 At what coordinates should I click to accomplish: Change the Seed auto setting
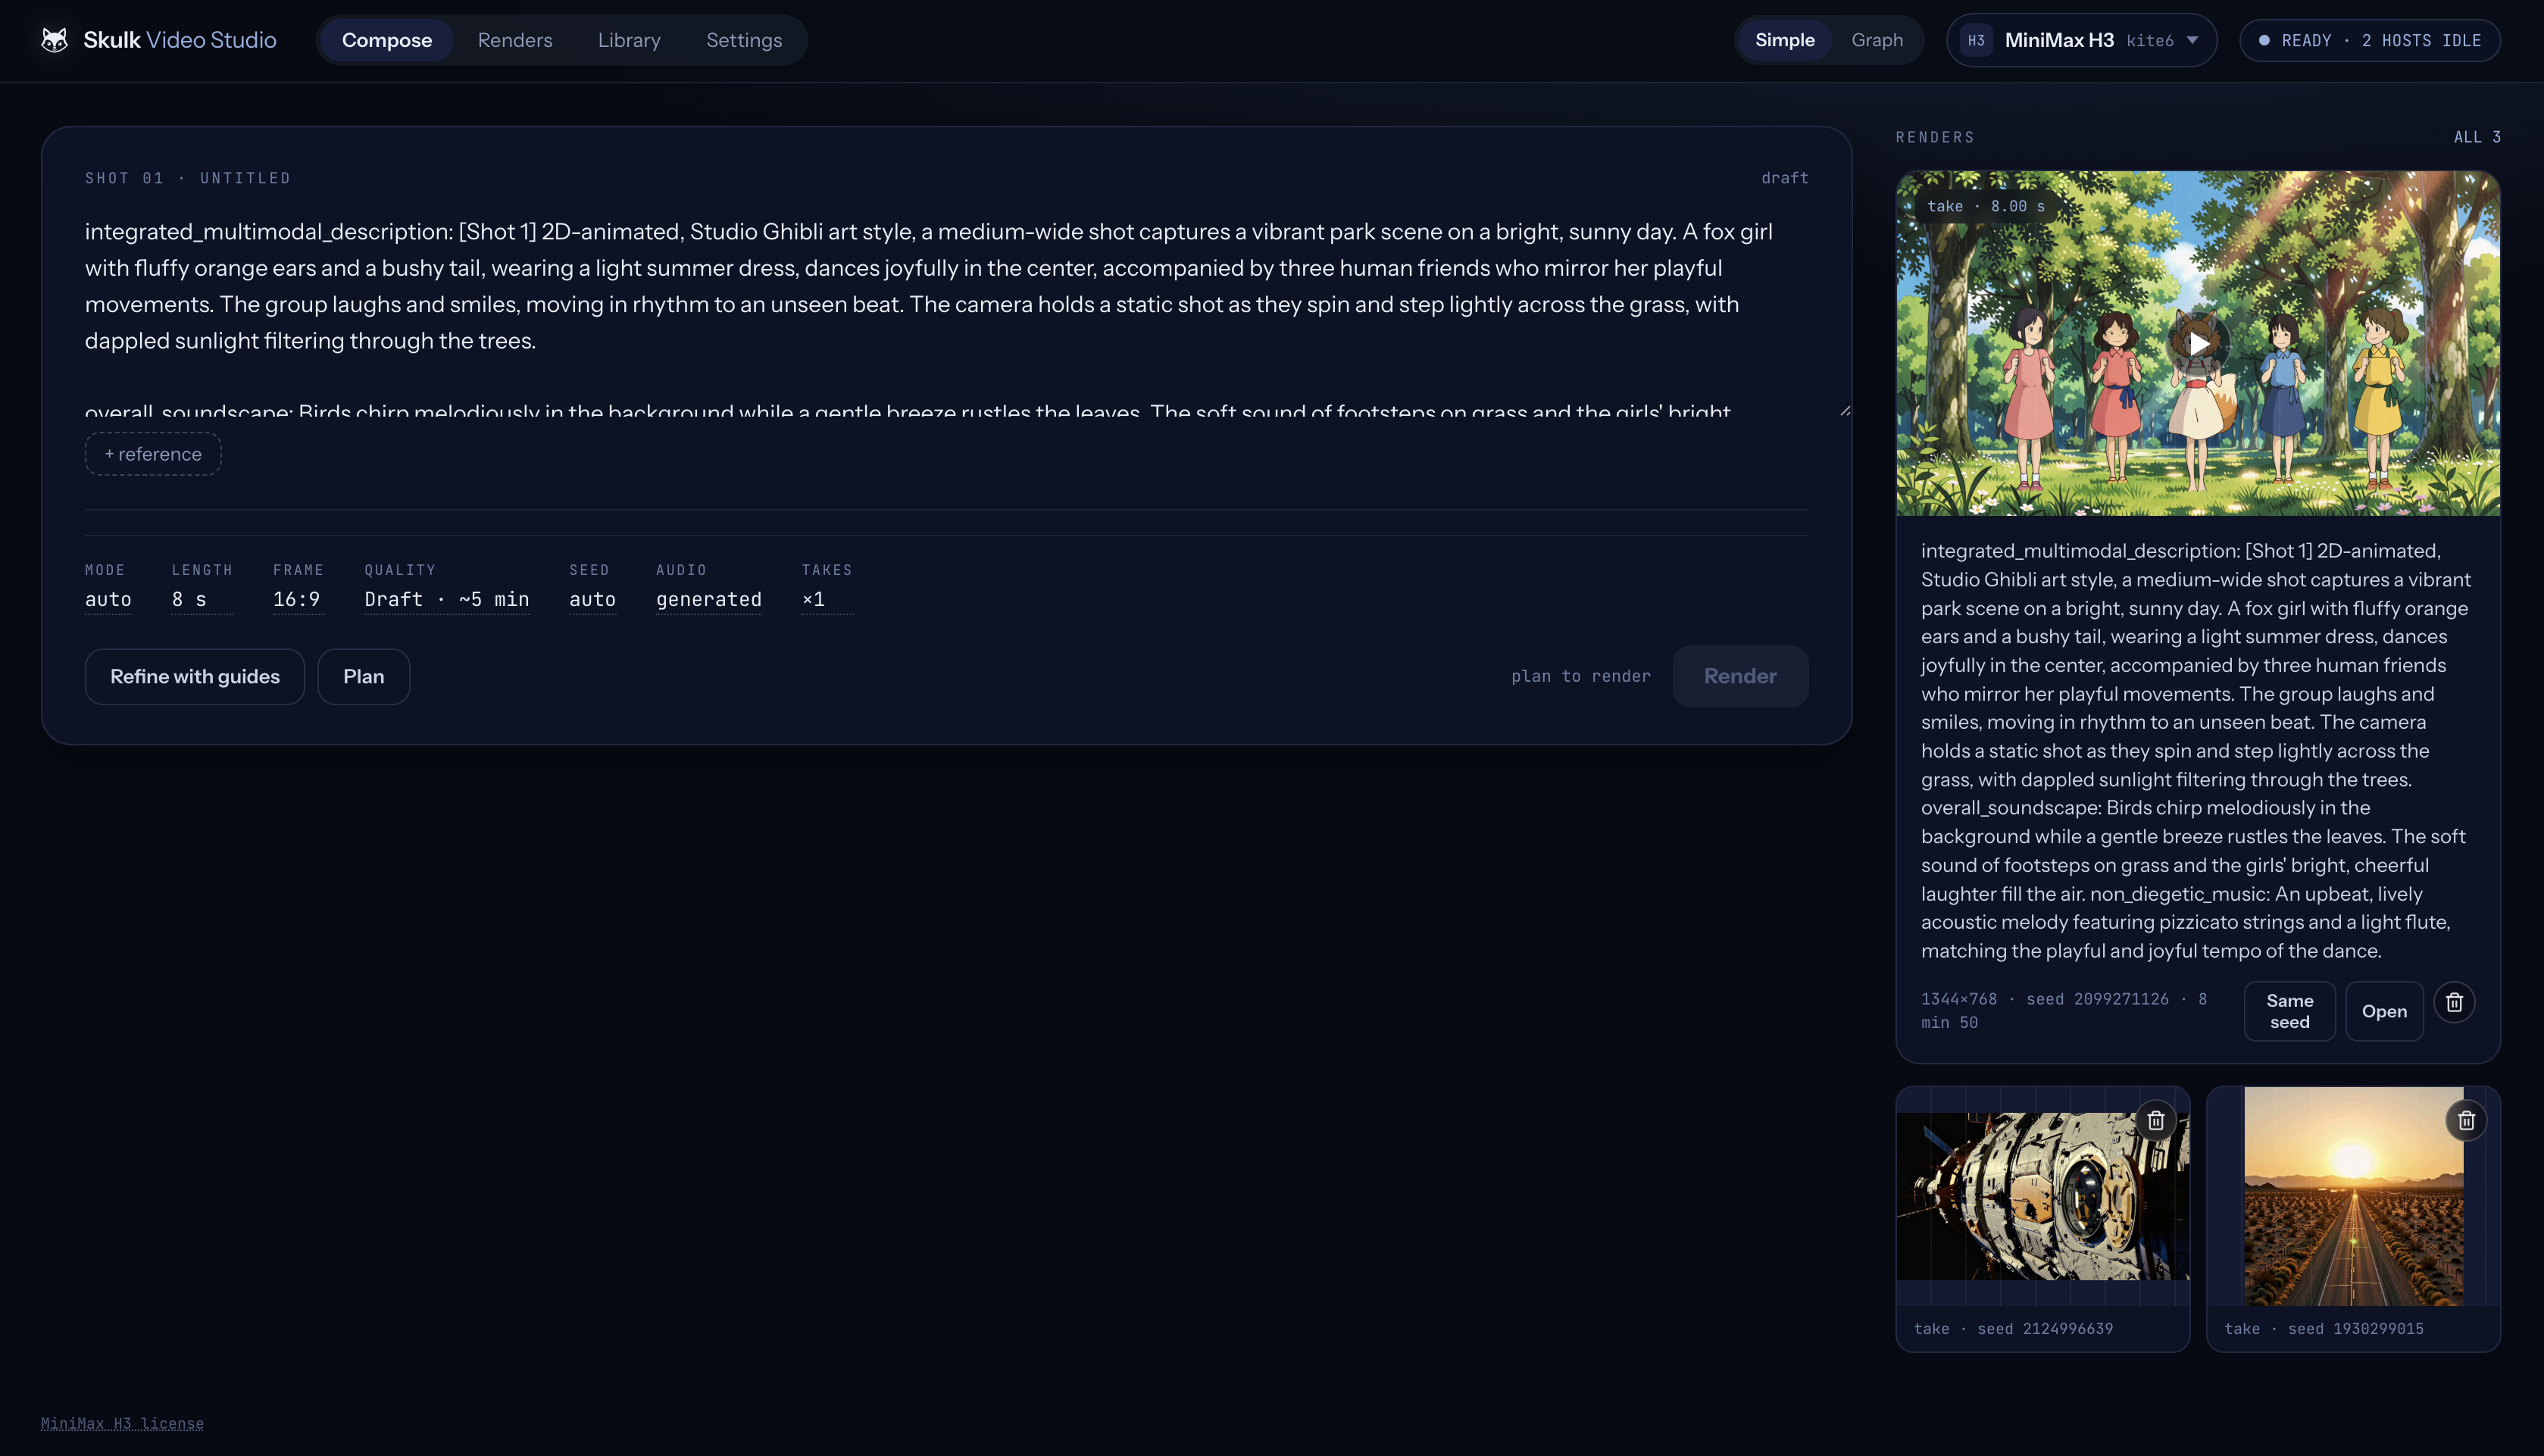pos(592,599)
